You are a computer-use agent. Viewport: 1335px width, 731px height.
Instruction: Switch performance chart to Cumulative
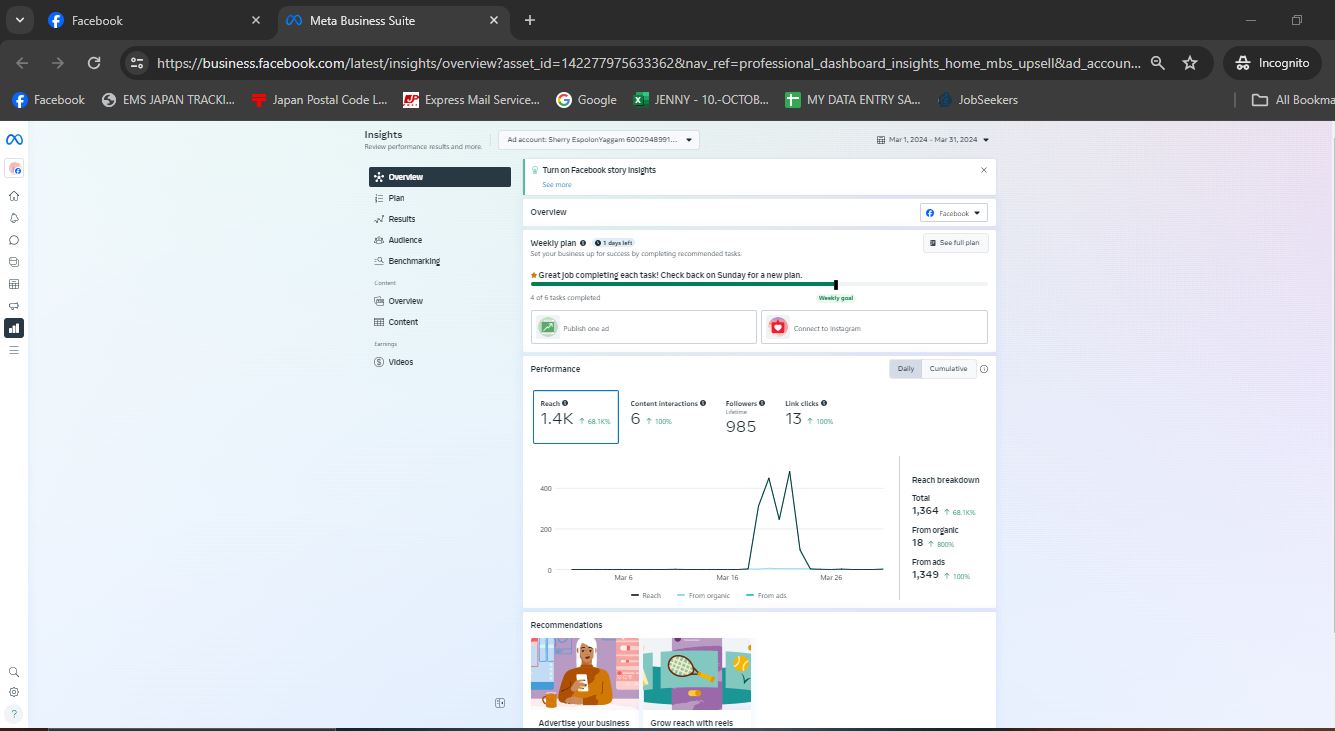tap(948, 369)
